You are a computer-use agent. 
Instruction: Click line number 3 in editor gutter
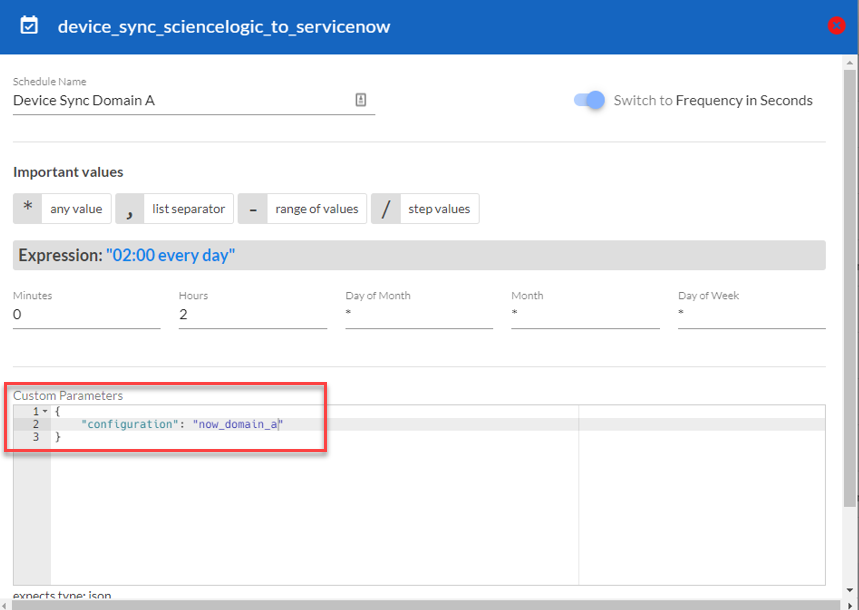35,437
